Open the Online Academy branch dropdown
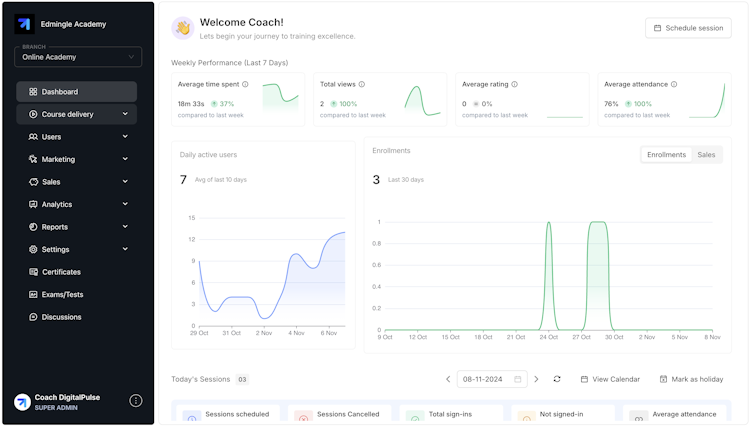Screen dimensions: 750x428 coord(78,57)
